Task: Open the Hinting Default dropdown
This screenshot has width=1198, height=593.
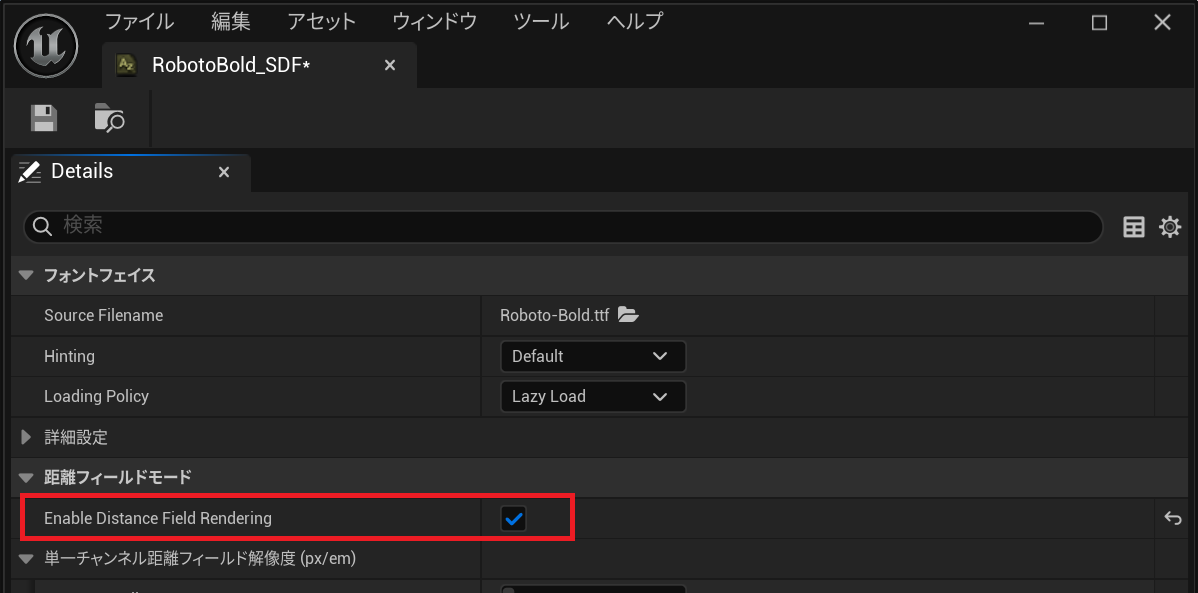Action: [593, 356]
